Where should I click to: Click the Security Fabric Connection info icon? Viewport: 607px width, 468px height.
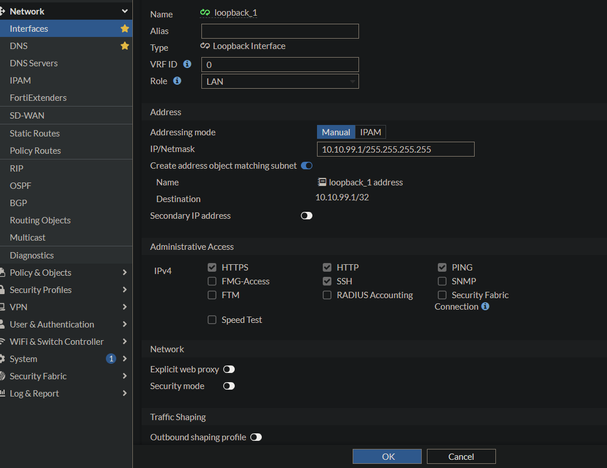pyautogui.click(x=485, y=307)
